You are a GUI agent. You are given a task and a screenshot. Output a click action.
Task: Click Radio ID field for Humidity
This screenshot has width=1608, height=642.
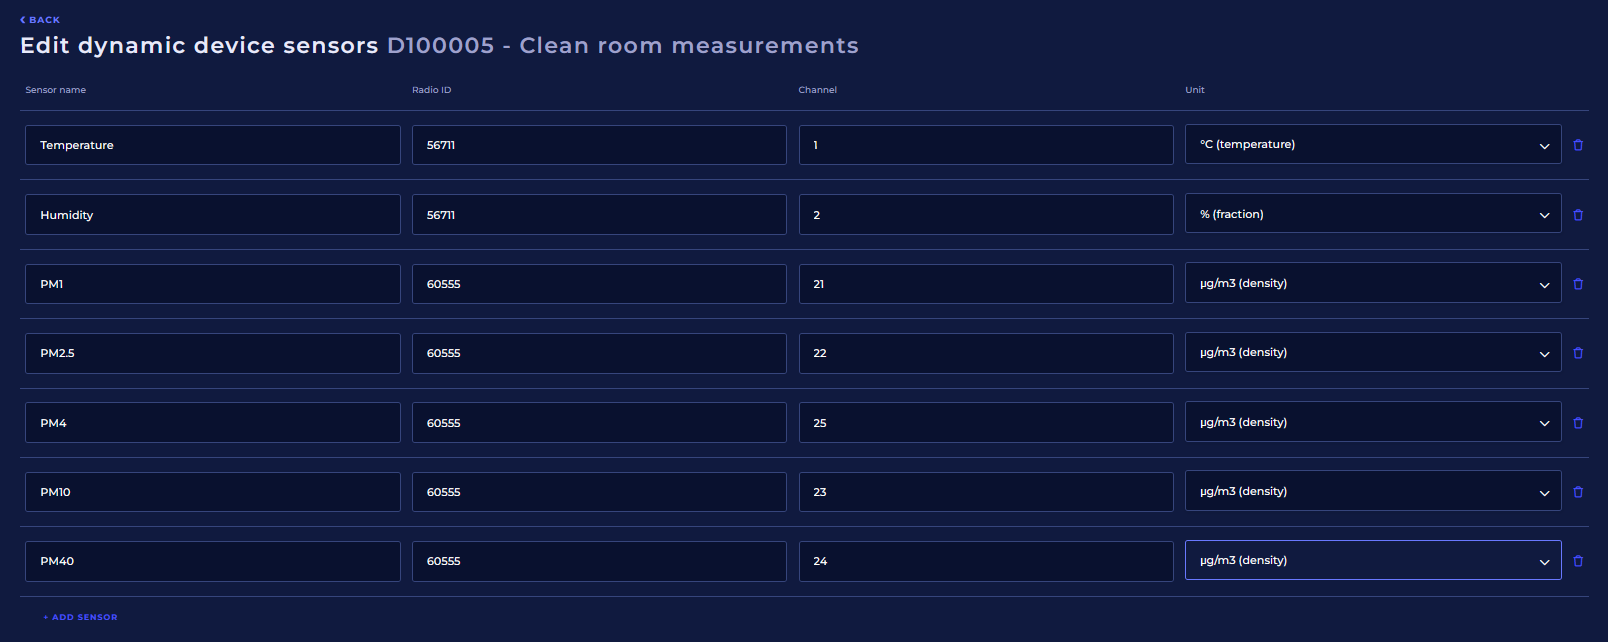point(598,215)
